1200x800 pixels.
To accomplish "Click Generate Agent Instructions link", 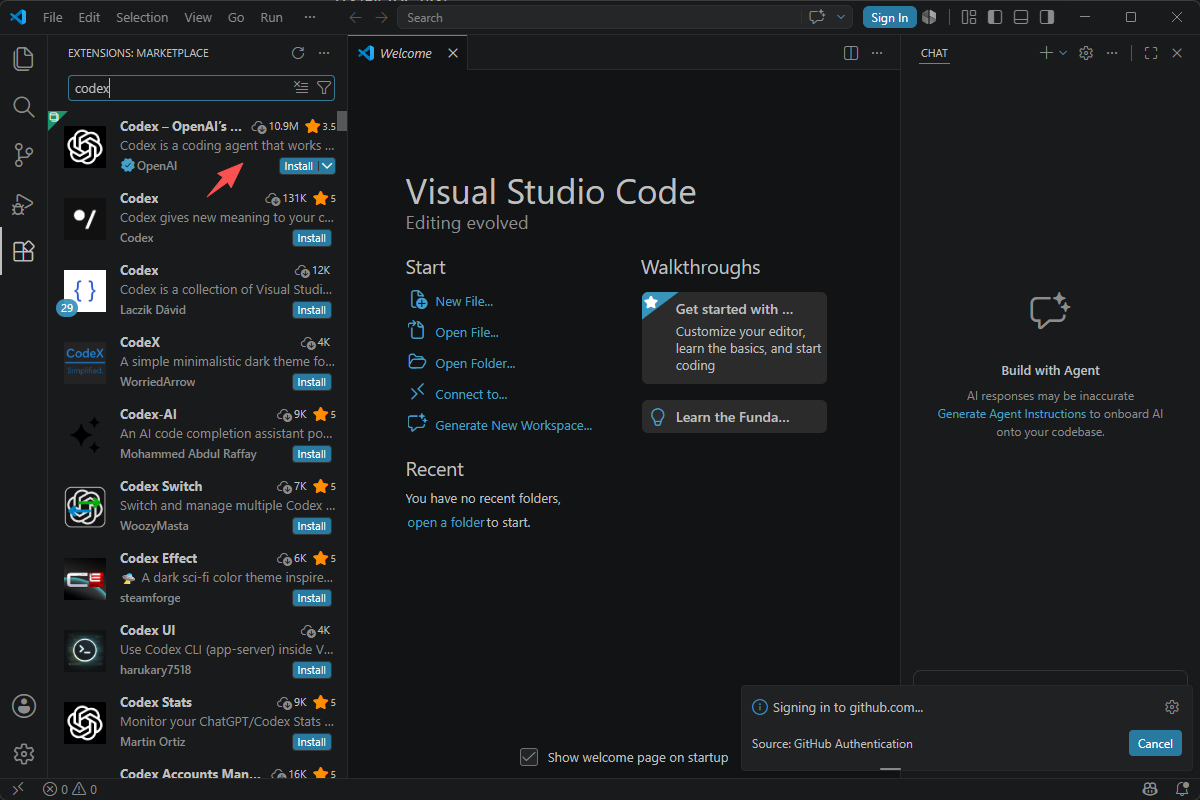I will pyautogui.click(x=1012, y=414).
